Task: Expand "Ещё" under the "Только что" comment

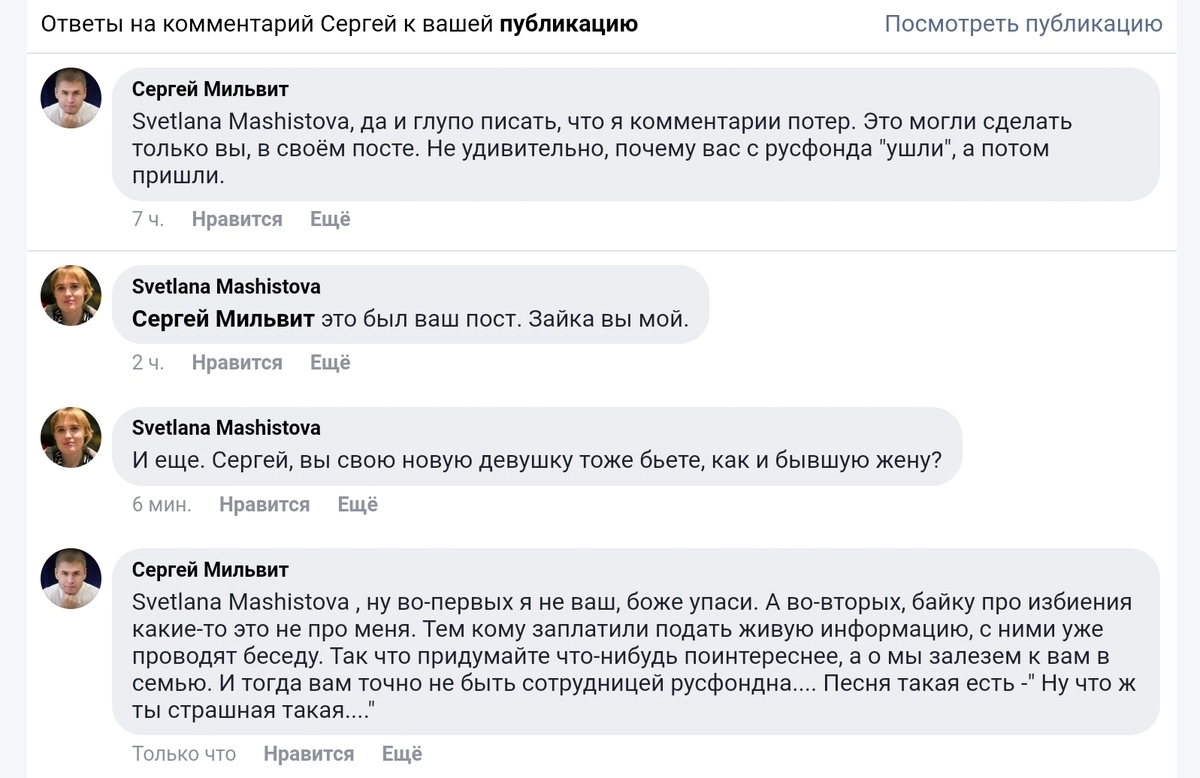Action: coord(402,754)
